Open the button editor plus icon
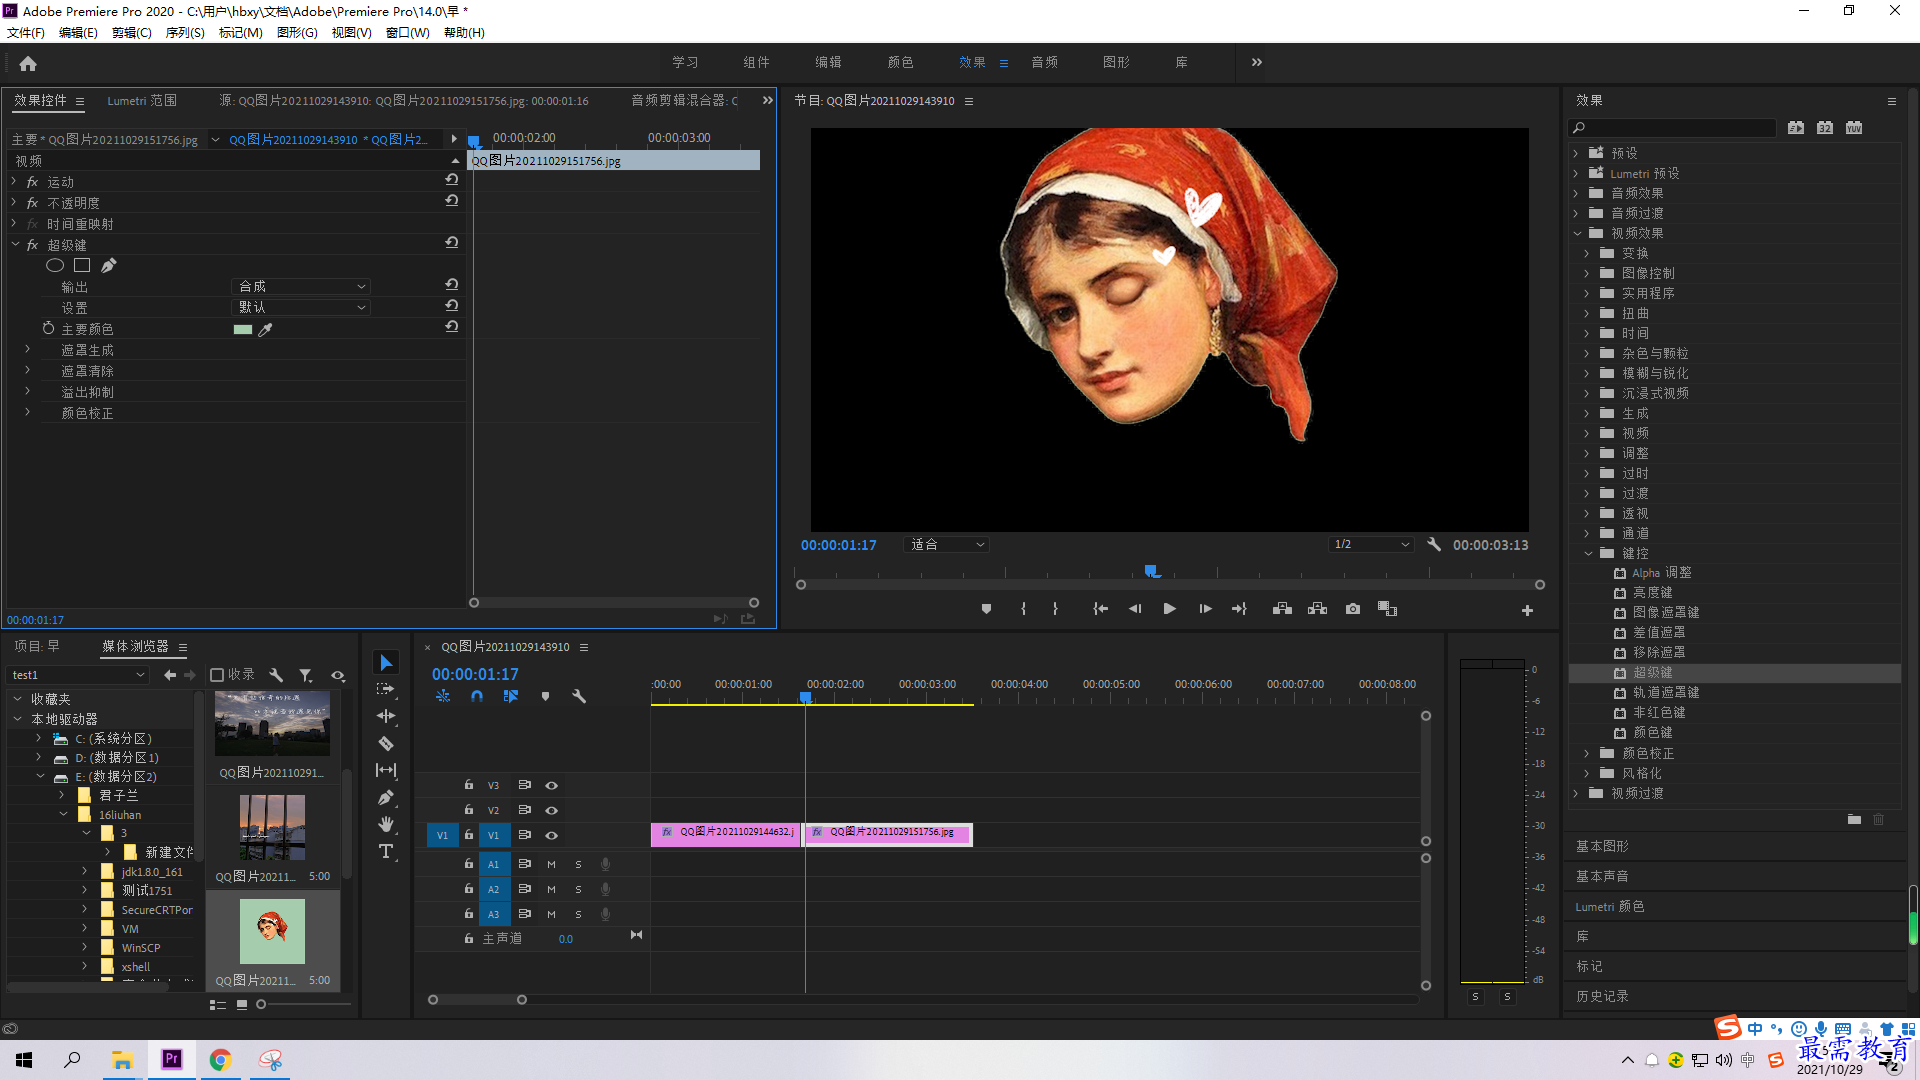The width and height of the screenshot is (1920, 1080). click(1527, 611)
